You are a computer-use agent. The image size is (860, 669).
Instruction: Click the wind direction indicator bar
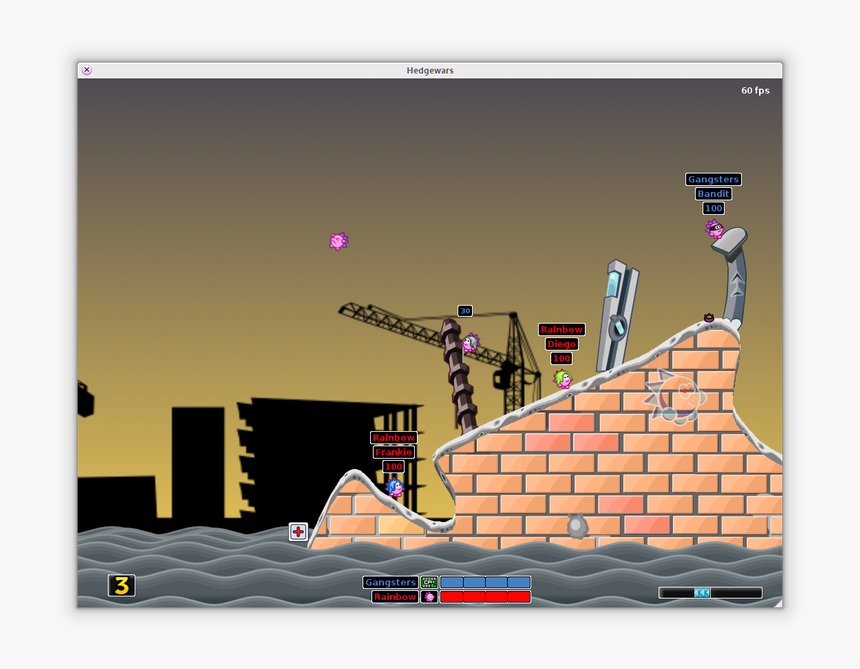[710, 593]
